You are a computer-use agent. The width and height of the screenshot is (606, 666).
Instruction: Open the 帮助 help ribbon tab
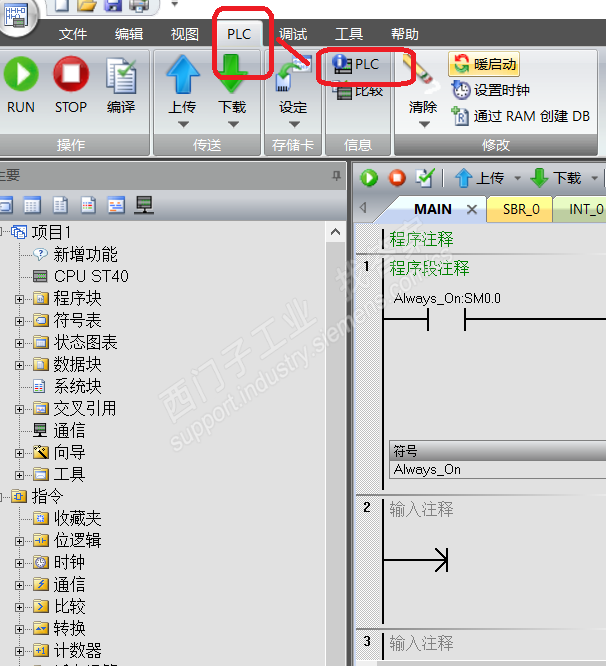coord(405,34)
